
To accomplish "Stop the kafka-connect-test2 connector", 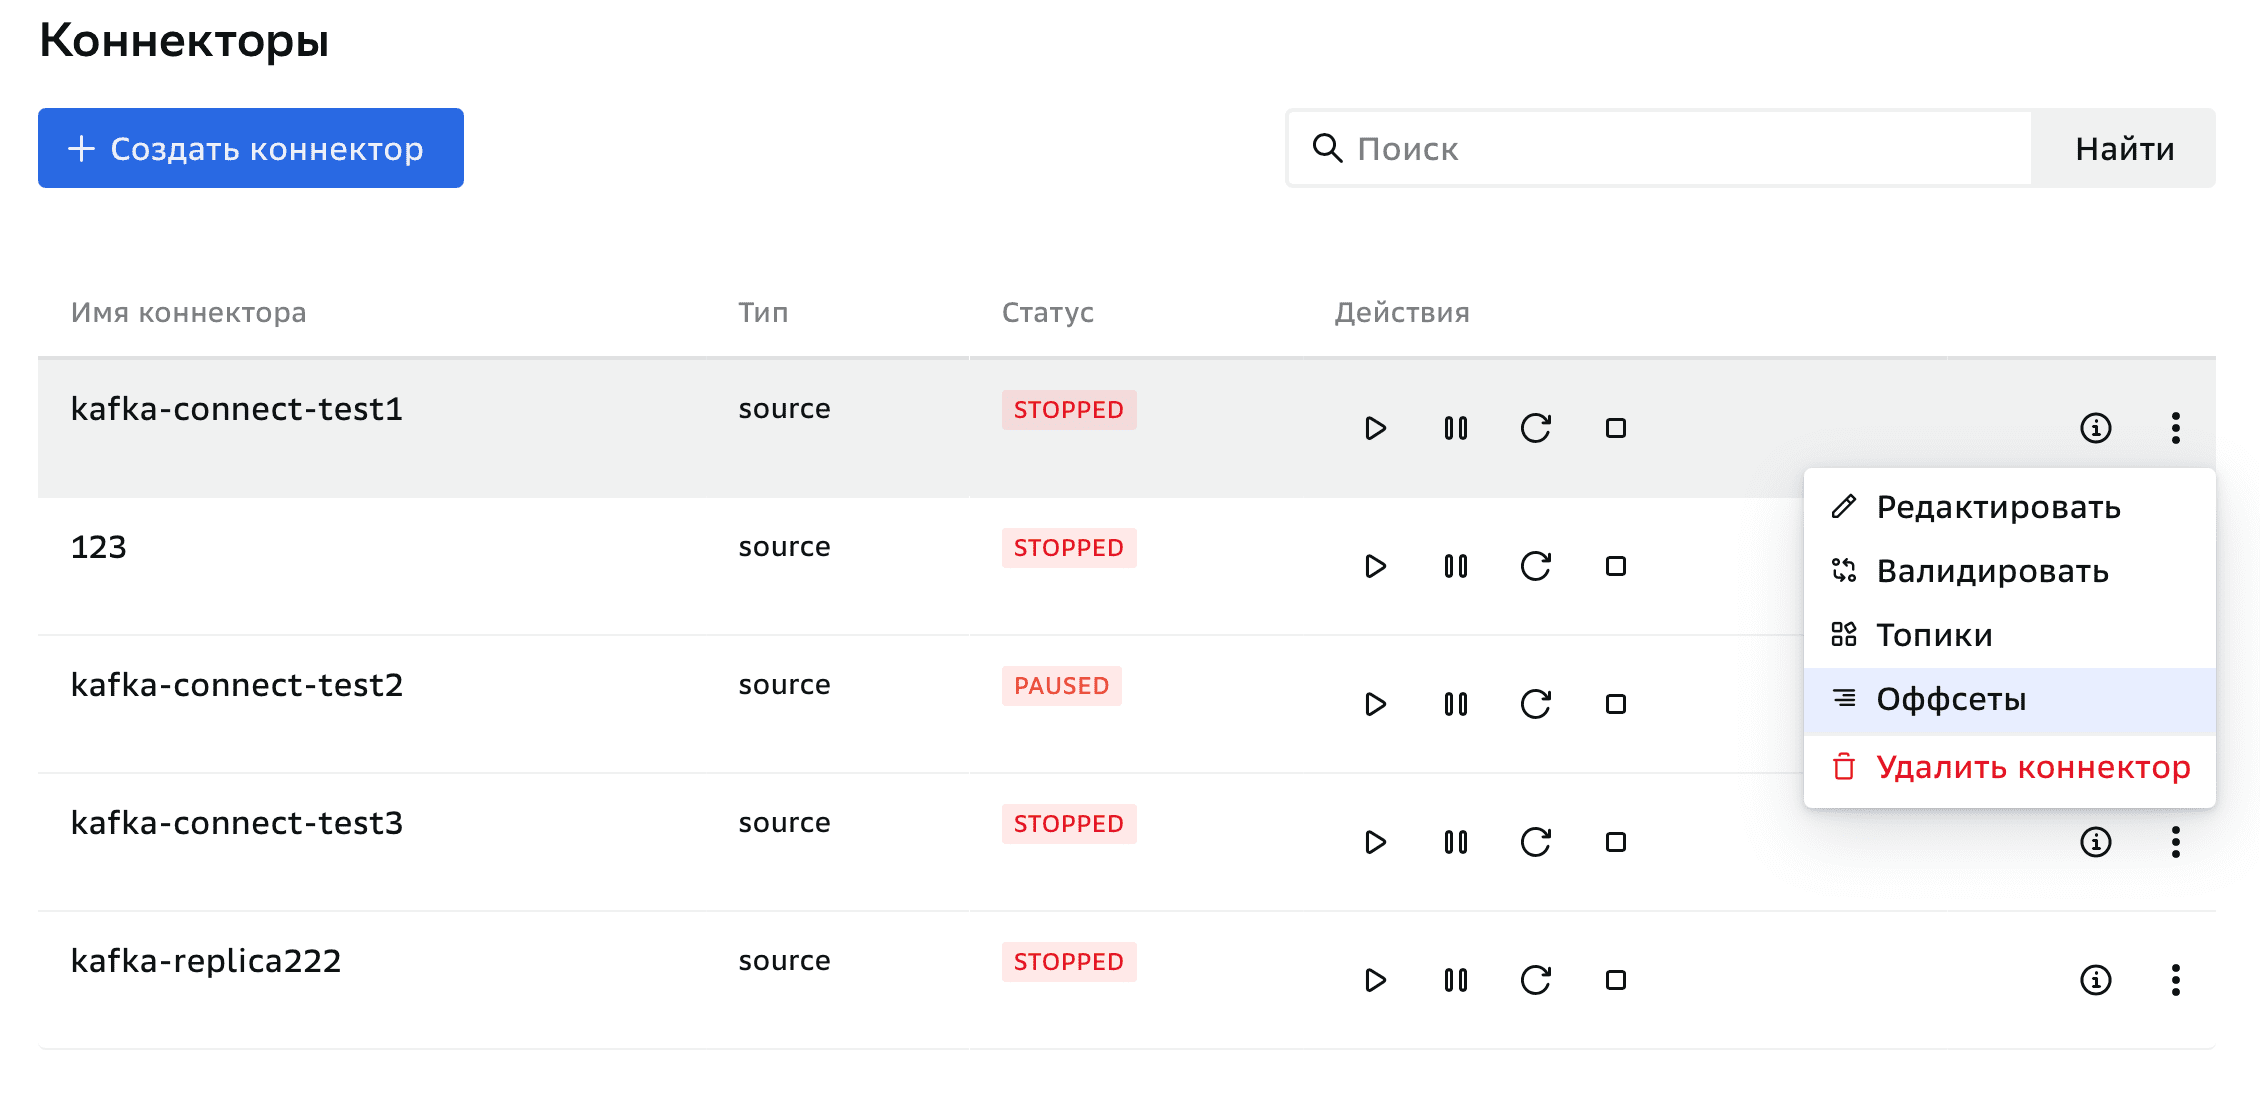I will coord(1615,704).
